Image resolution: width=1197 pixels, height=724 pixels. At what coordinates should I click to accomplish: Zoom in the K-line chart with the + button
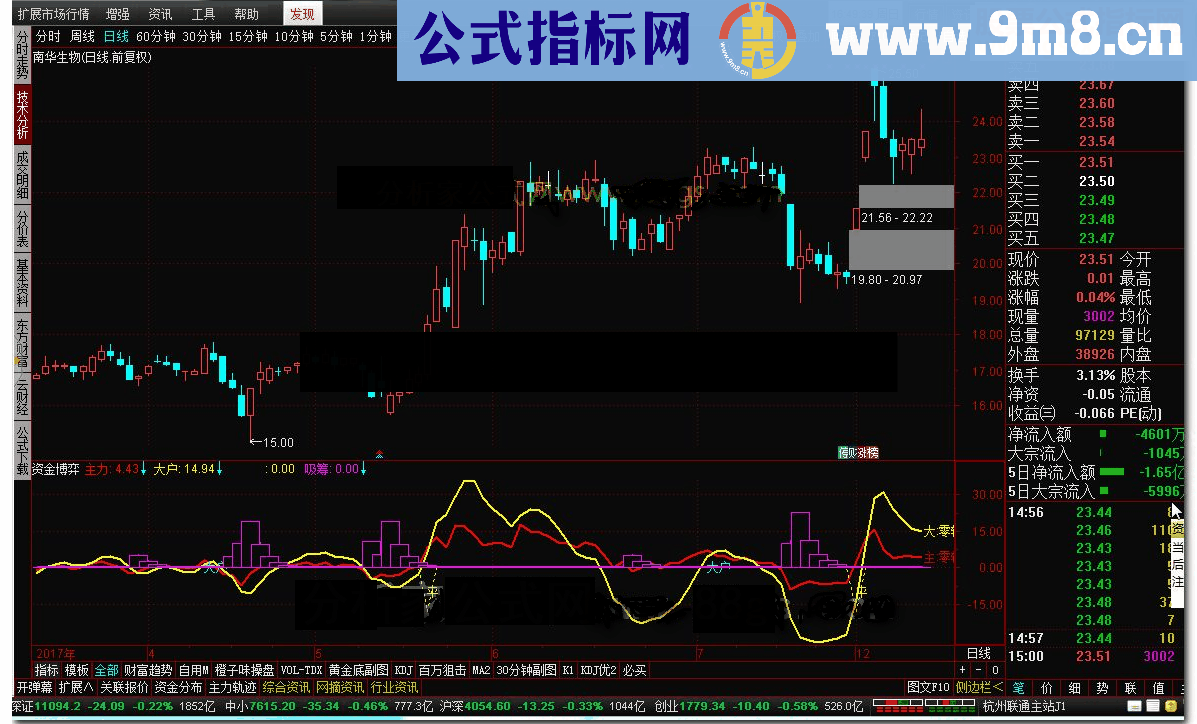pos(962,669)
